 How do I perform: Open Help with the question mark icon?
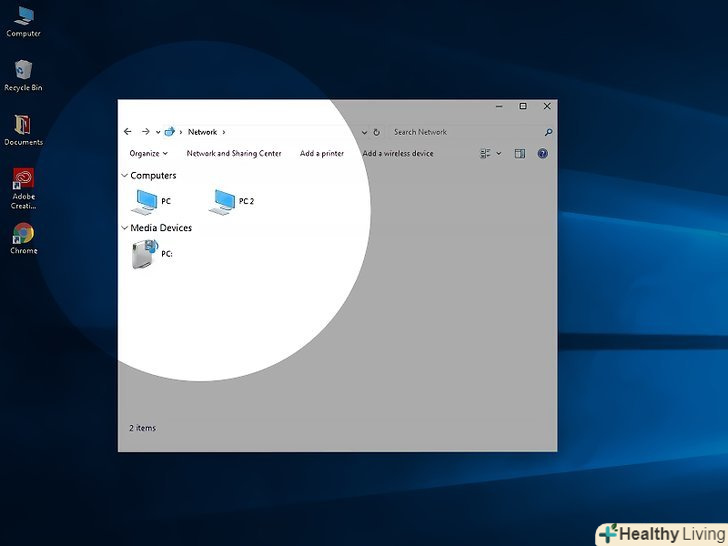coord(542,154)
